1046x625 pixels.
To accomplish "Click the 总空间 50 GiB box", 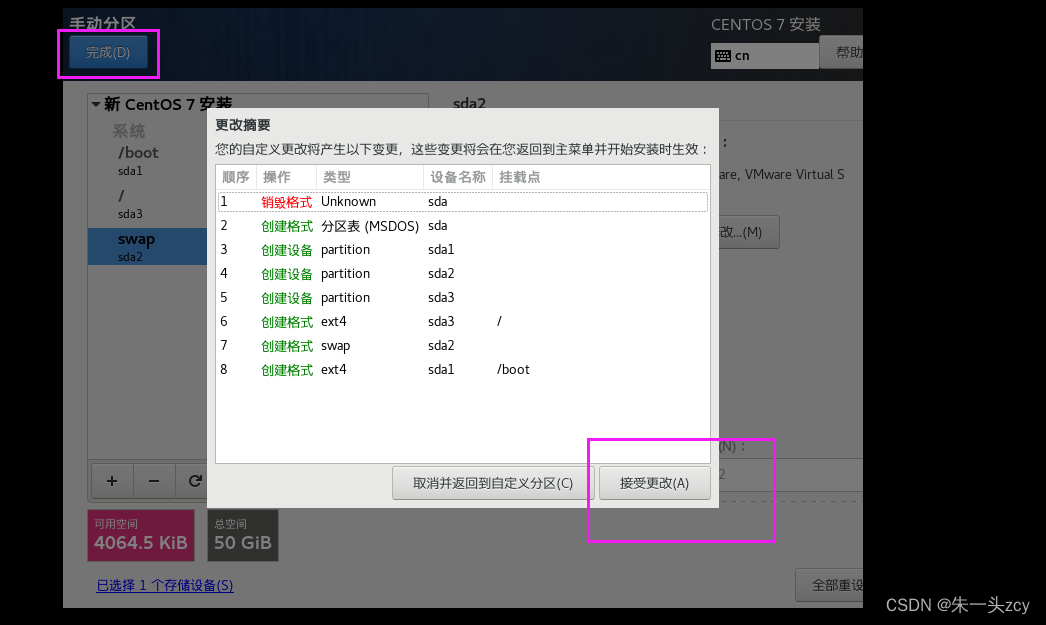I will (243, 536).
